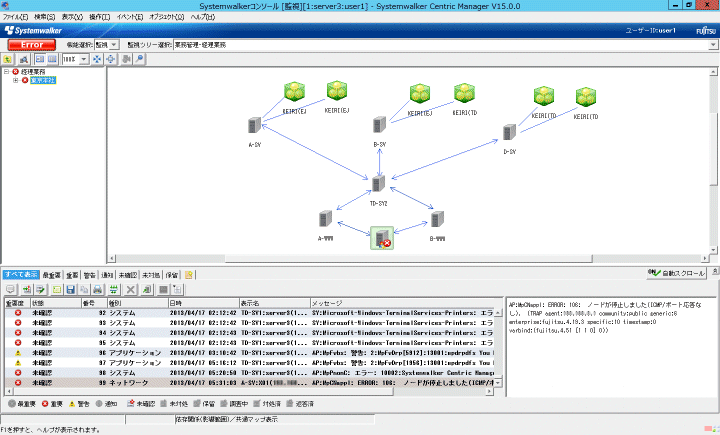Switch to the 通知 event tab

coord(107,275)
